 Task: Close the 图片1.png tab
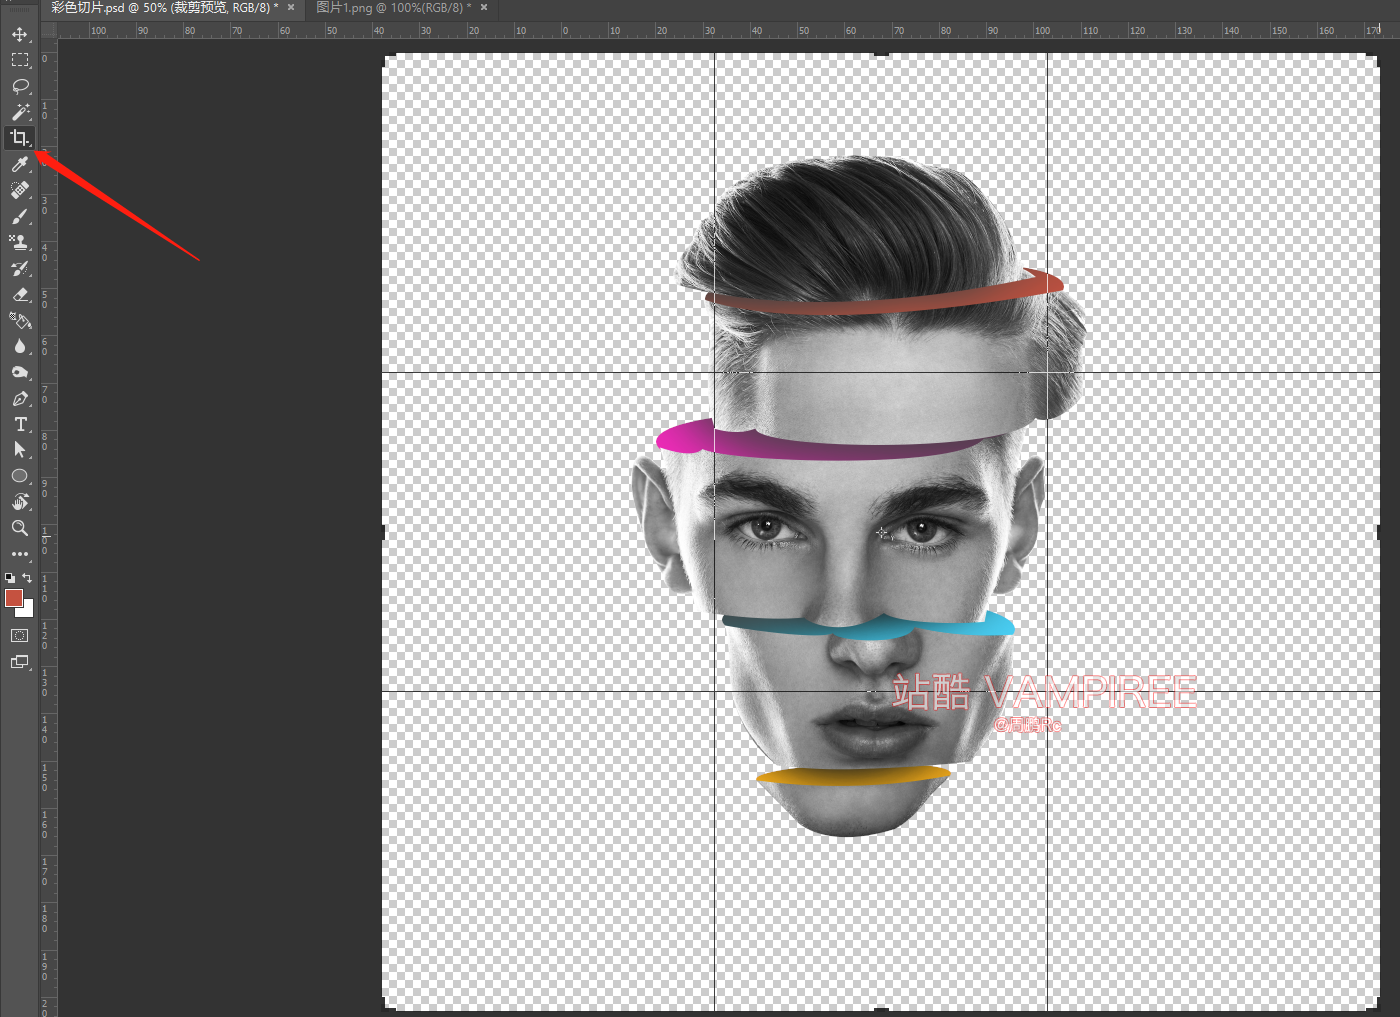484,8
